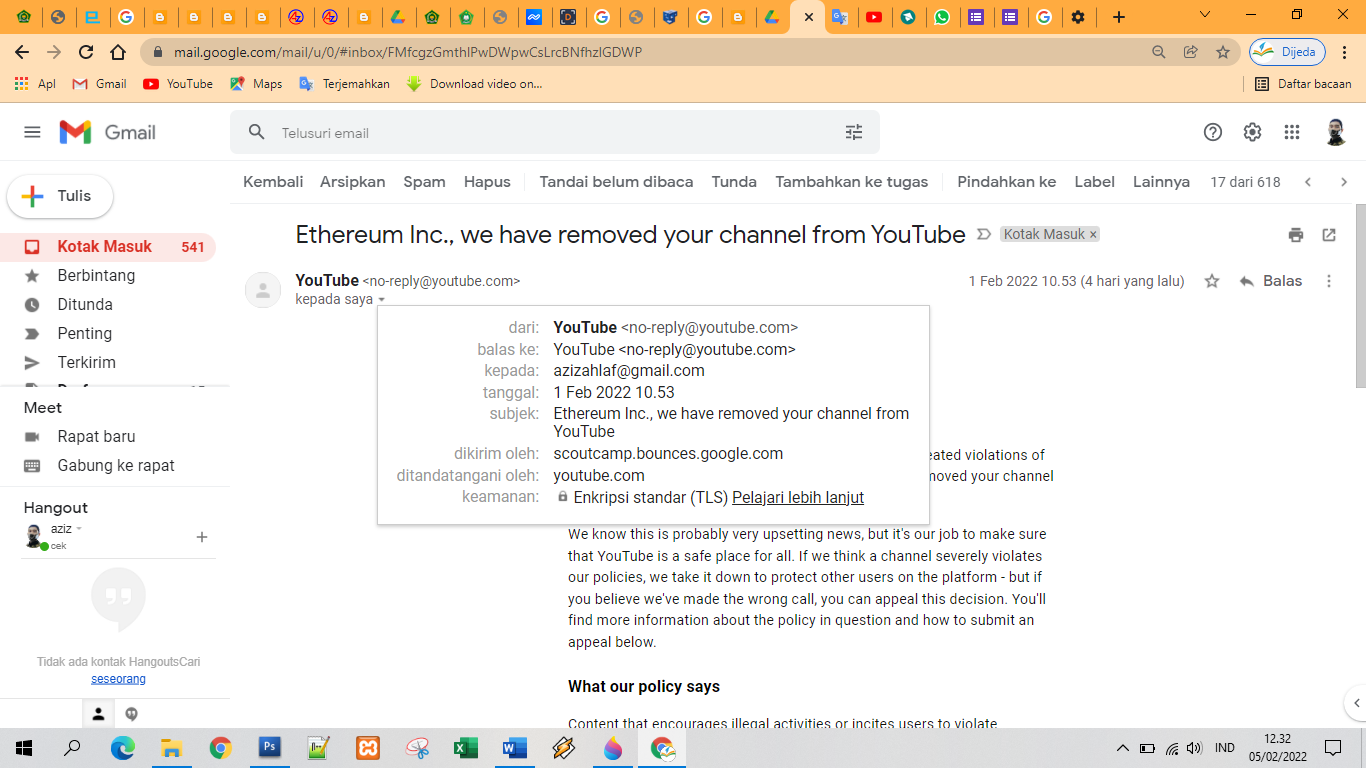Share this page icon in address bar
Viewport: 1366px width, 768px height.
[1190, 52]
